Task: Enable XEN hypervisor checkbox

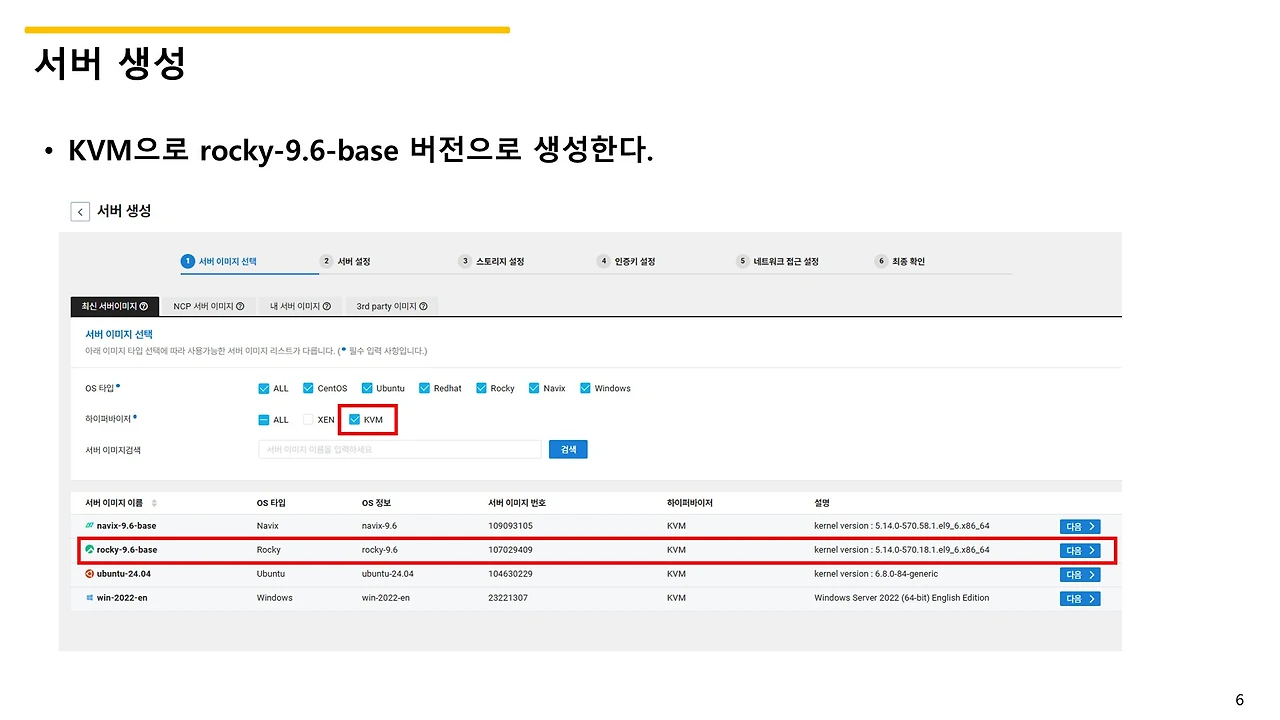Action: [308, 420]
